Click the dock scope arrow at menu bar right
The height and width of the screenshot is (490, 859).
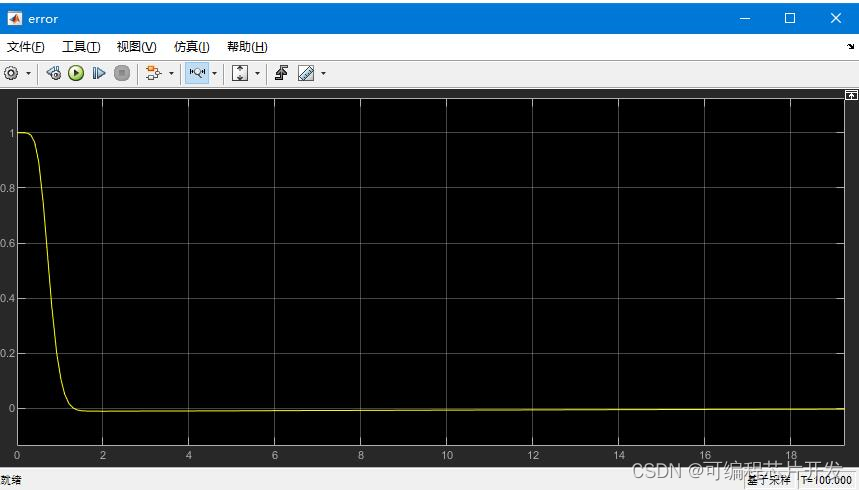pos(850,47)
